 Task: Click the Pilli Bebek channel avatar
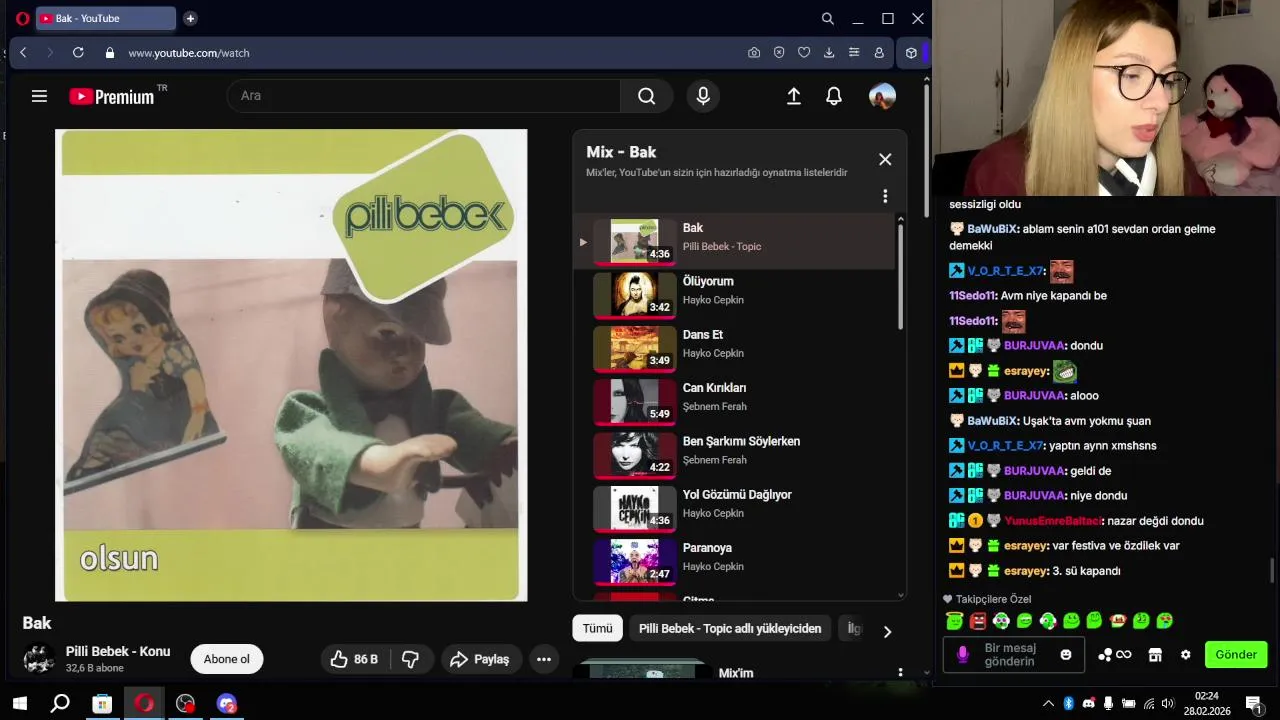[x=39, y=659]
